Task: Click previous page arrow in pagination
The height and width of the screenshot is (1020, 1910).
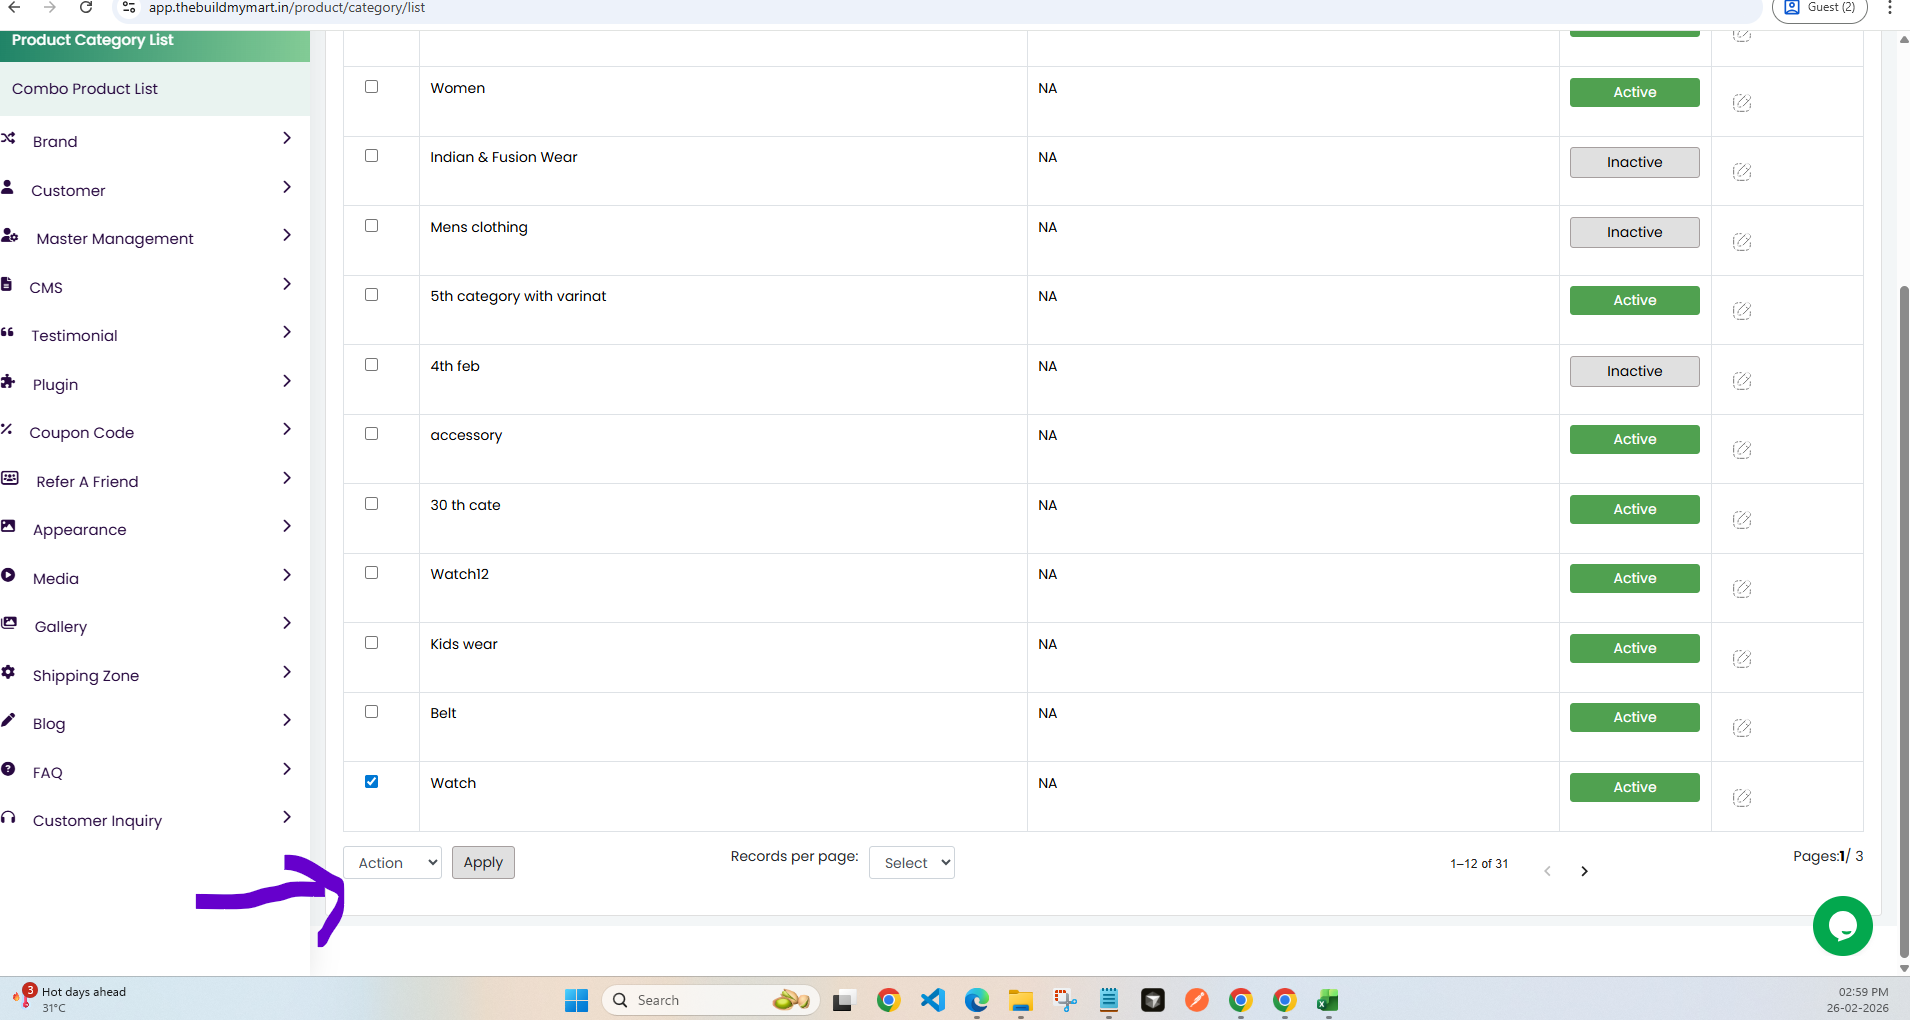Action: (x=1547, y=871)
